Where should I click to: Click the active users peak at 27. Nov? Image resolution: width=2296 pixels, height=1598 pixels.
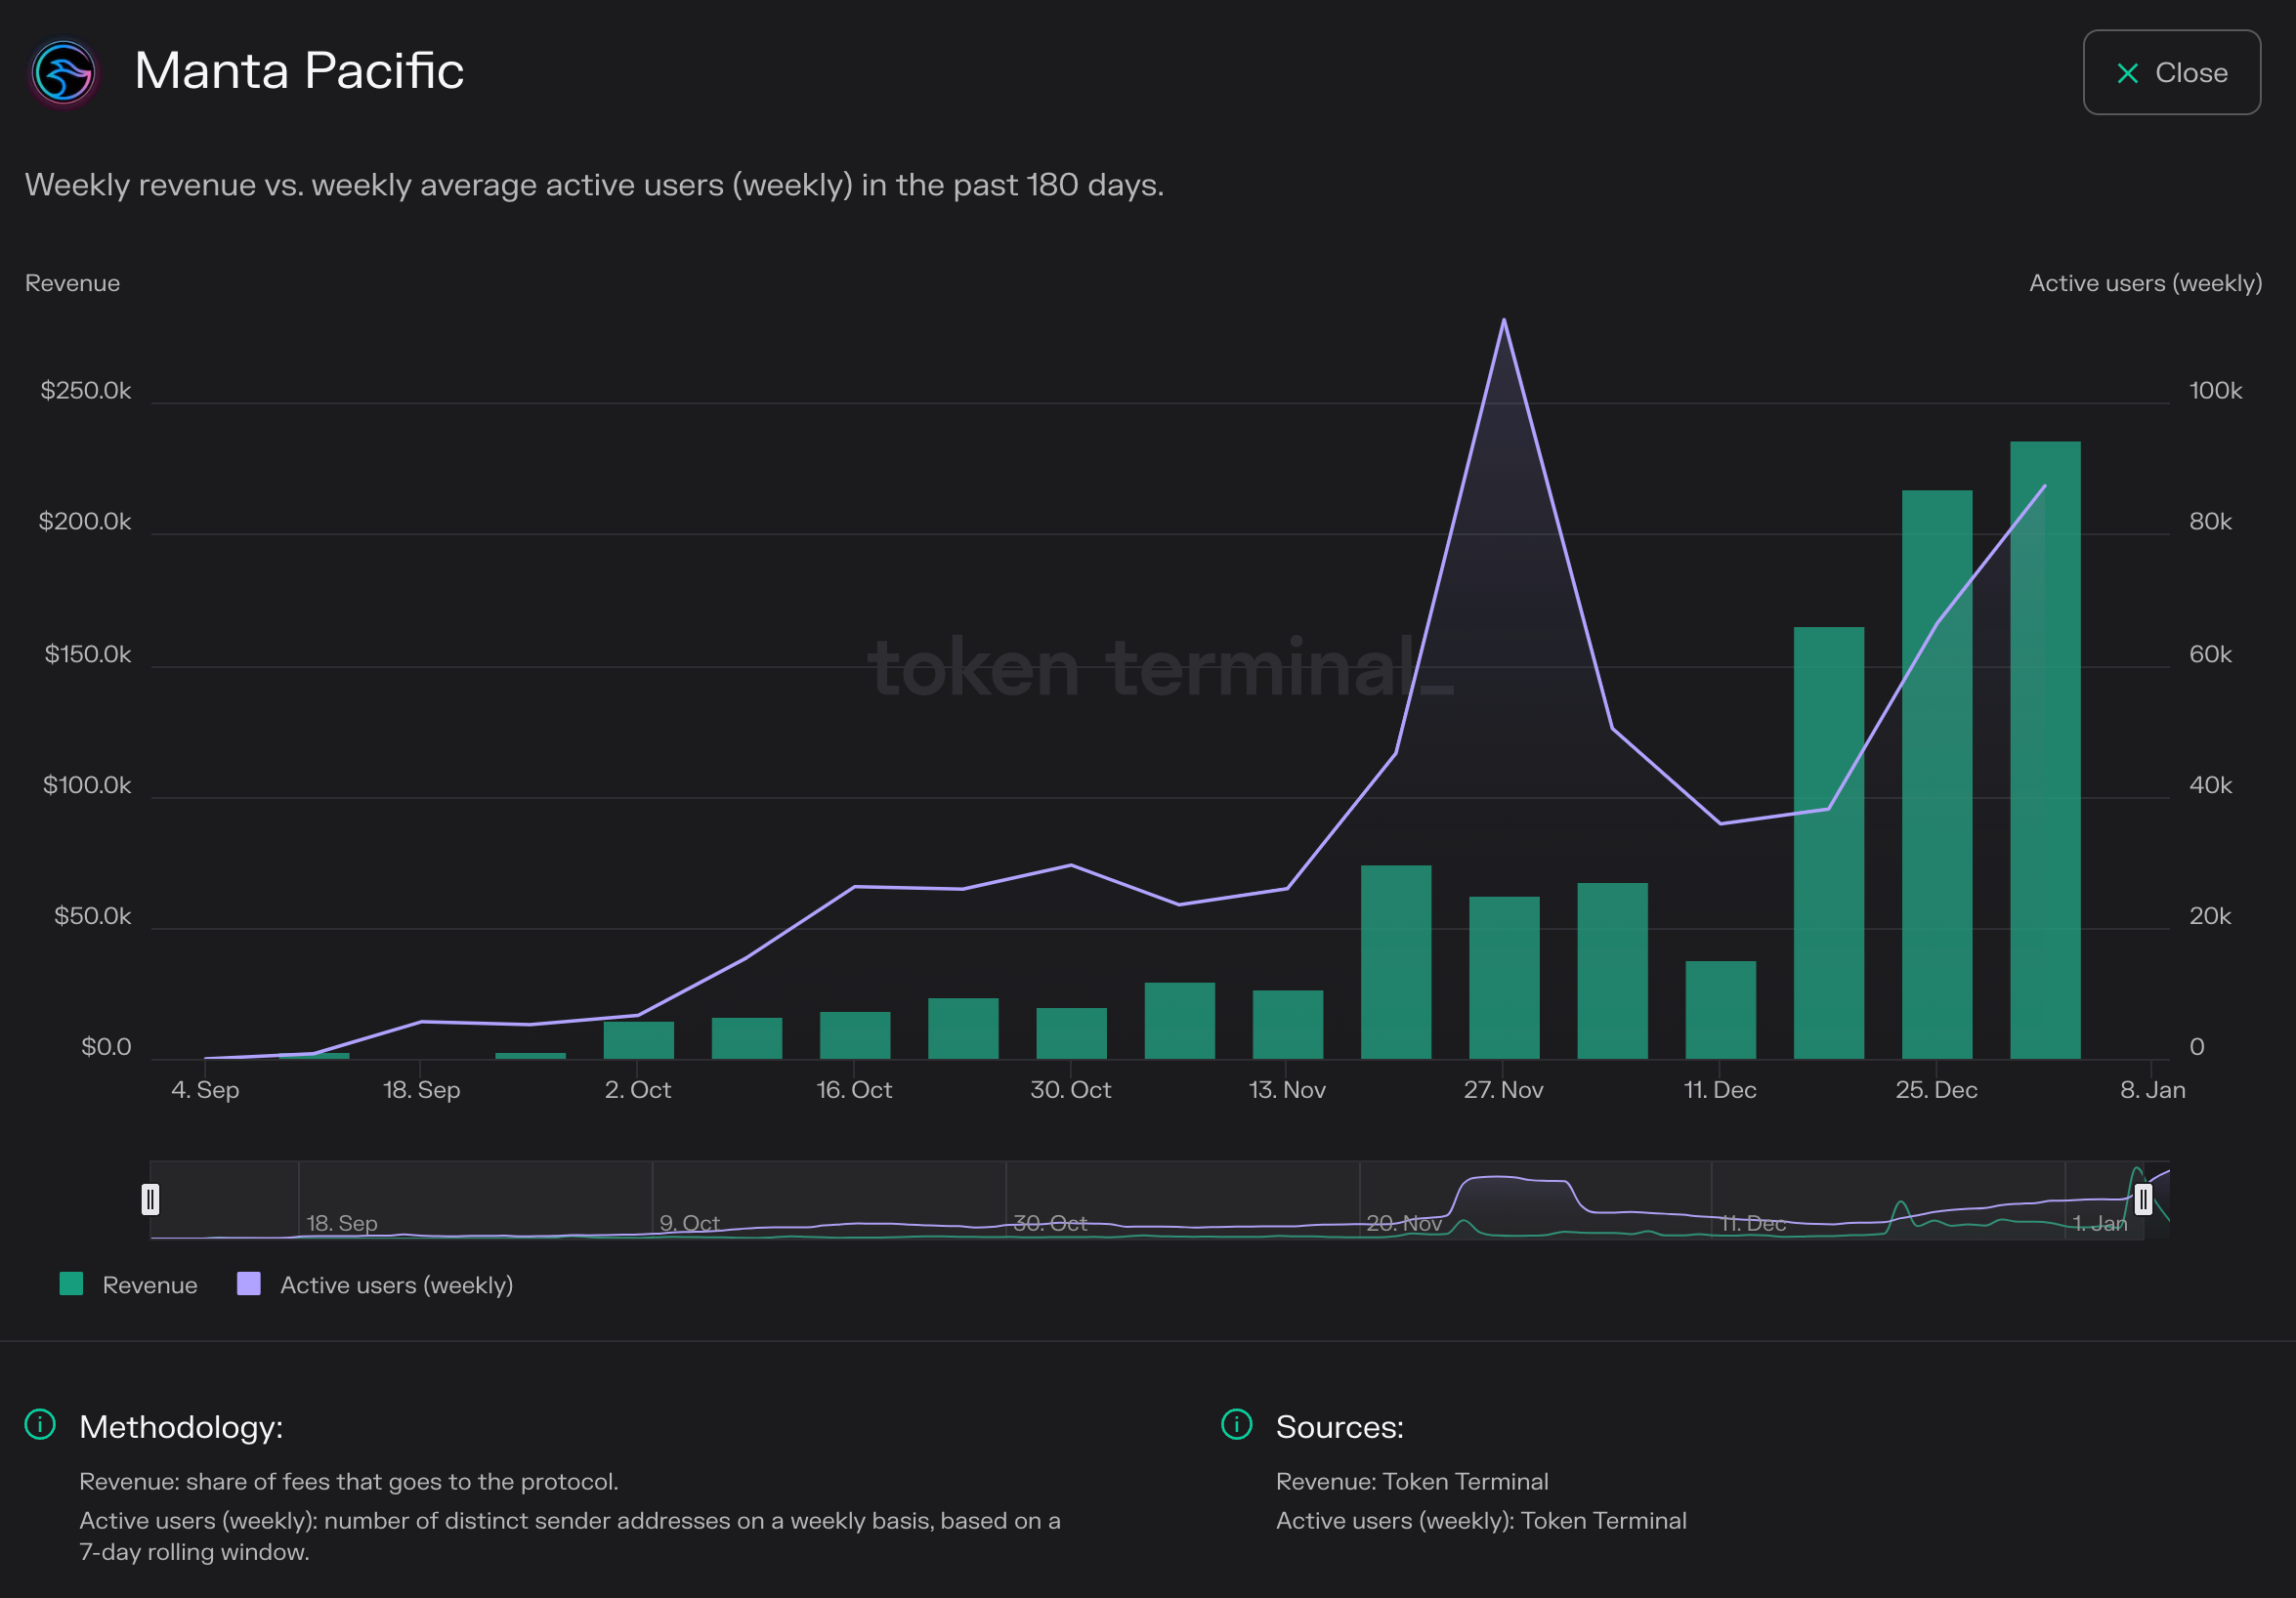point(1503,321)
